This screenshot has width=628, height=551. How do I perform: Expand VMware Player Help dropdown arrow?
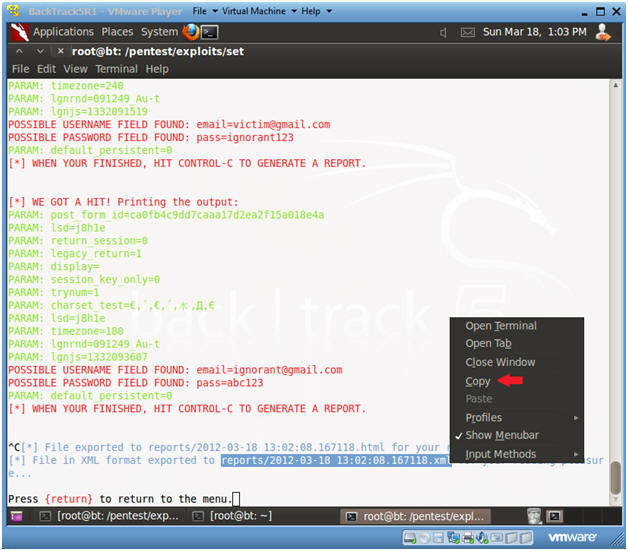pyautogui.click(x=329, y=11)
